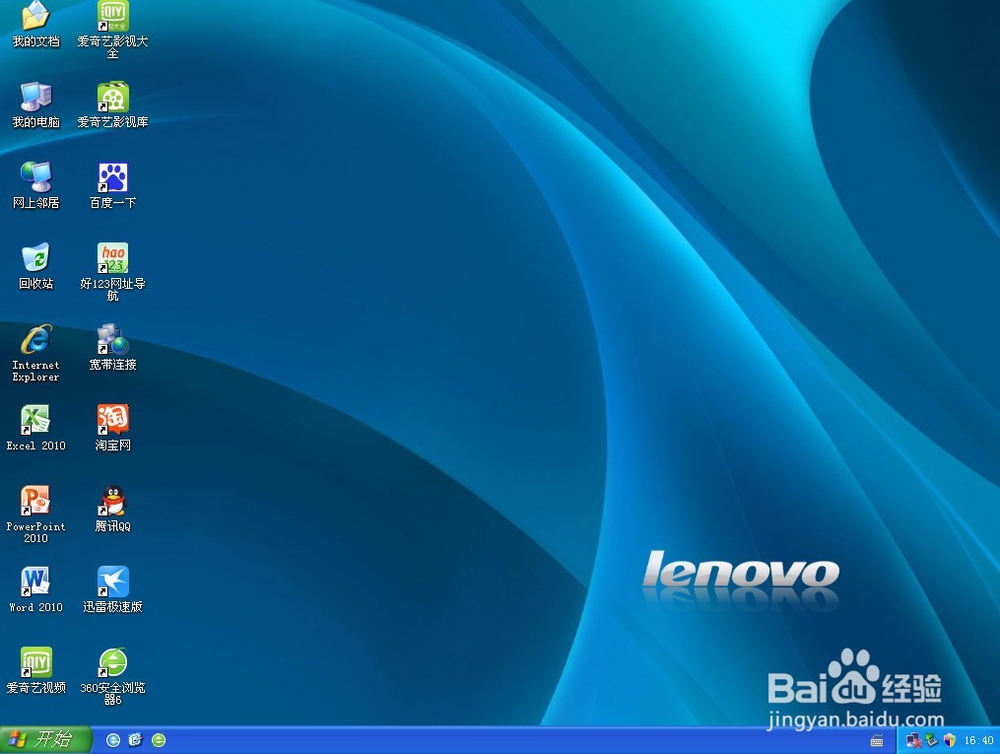
Task: Click the keyboard language bar icon
Action: (877, 741)
